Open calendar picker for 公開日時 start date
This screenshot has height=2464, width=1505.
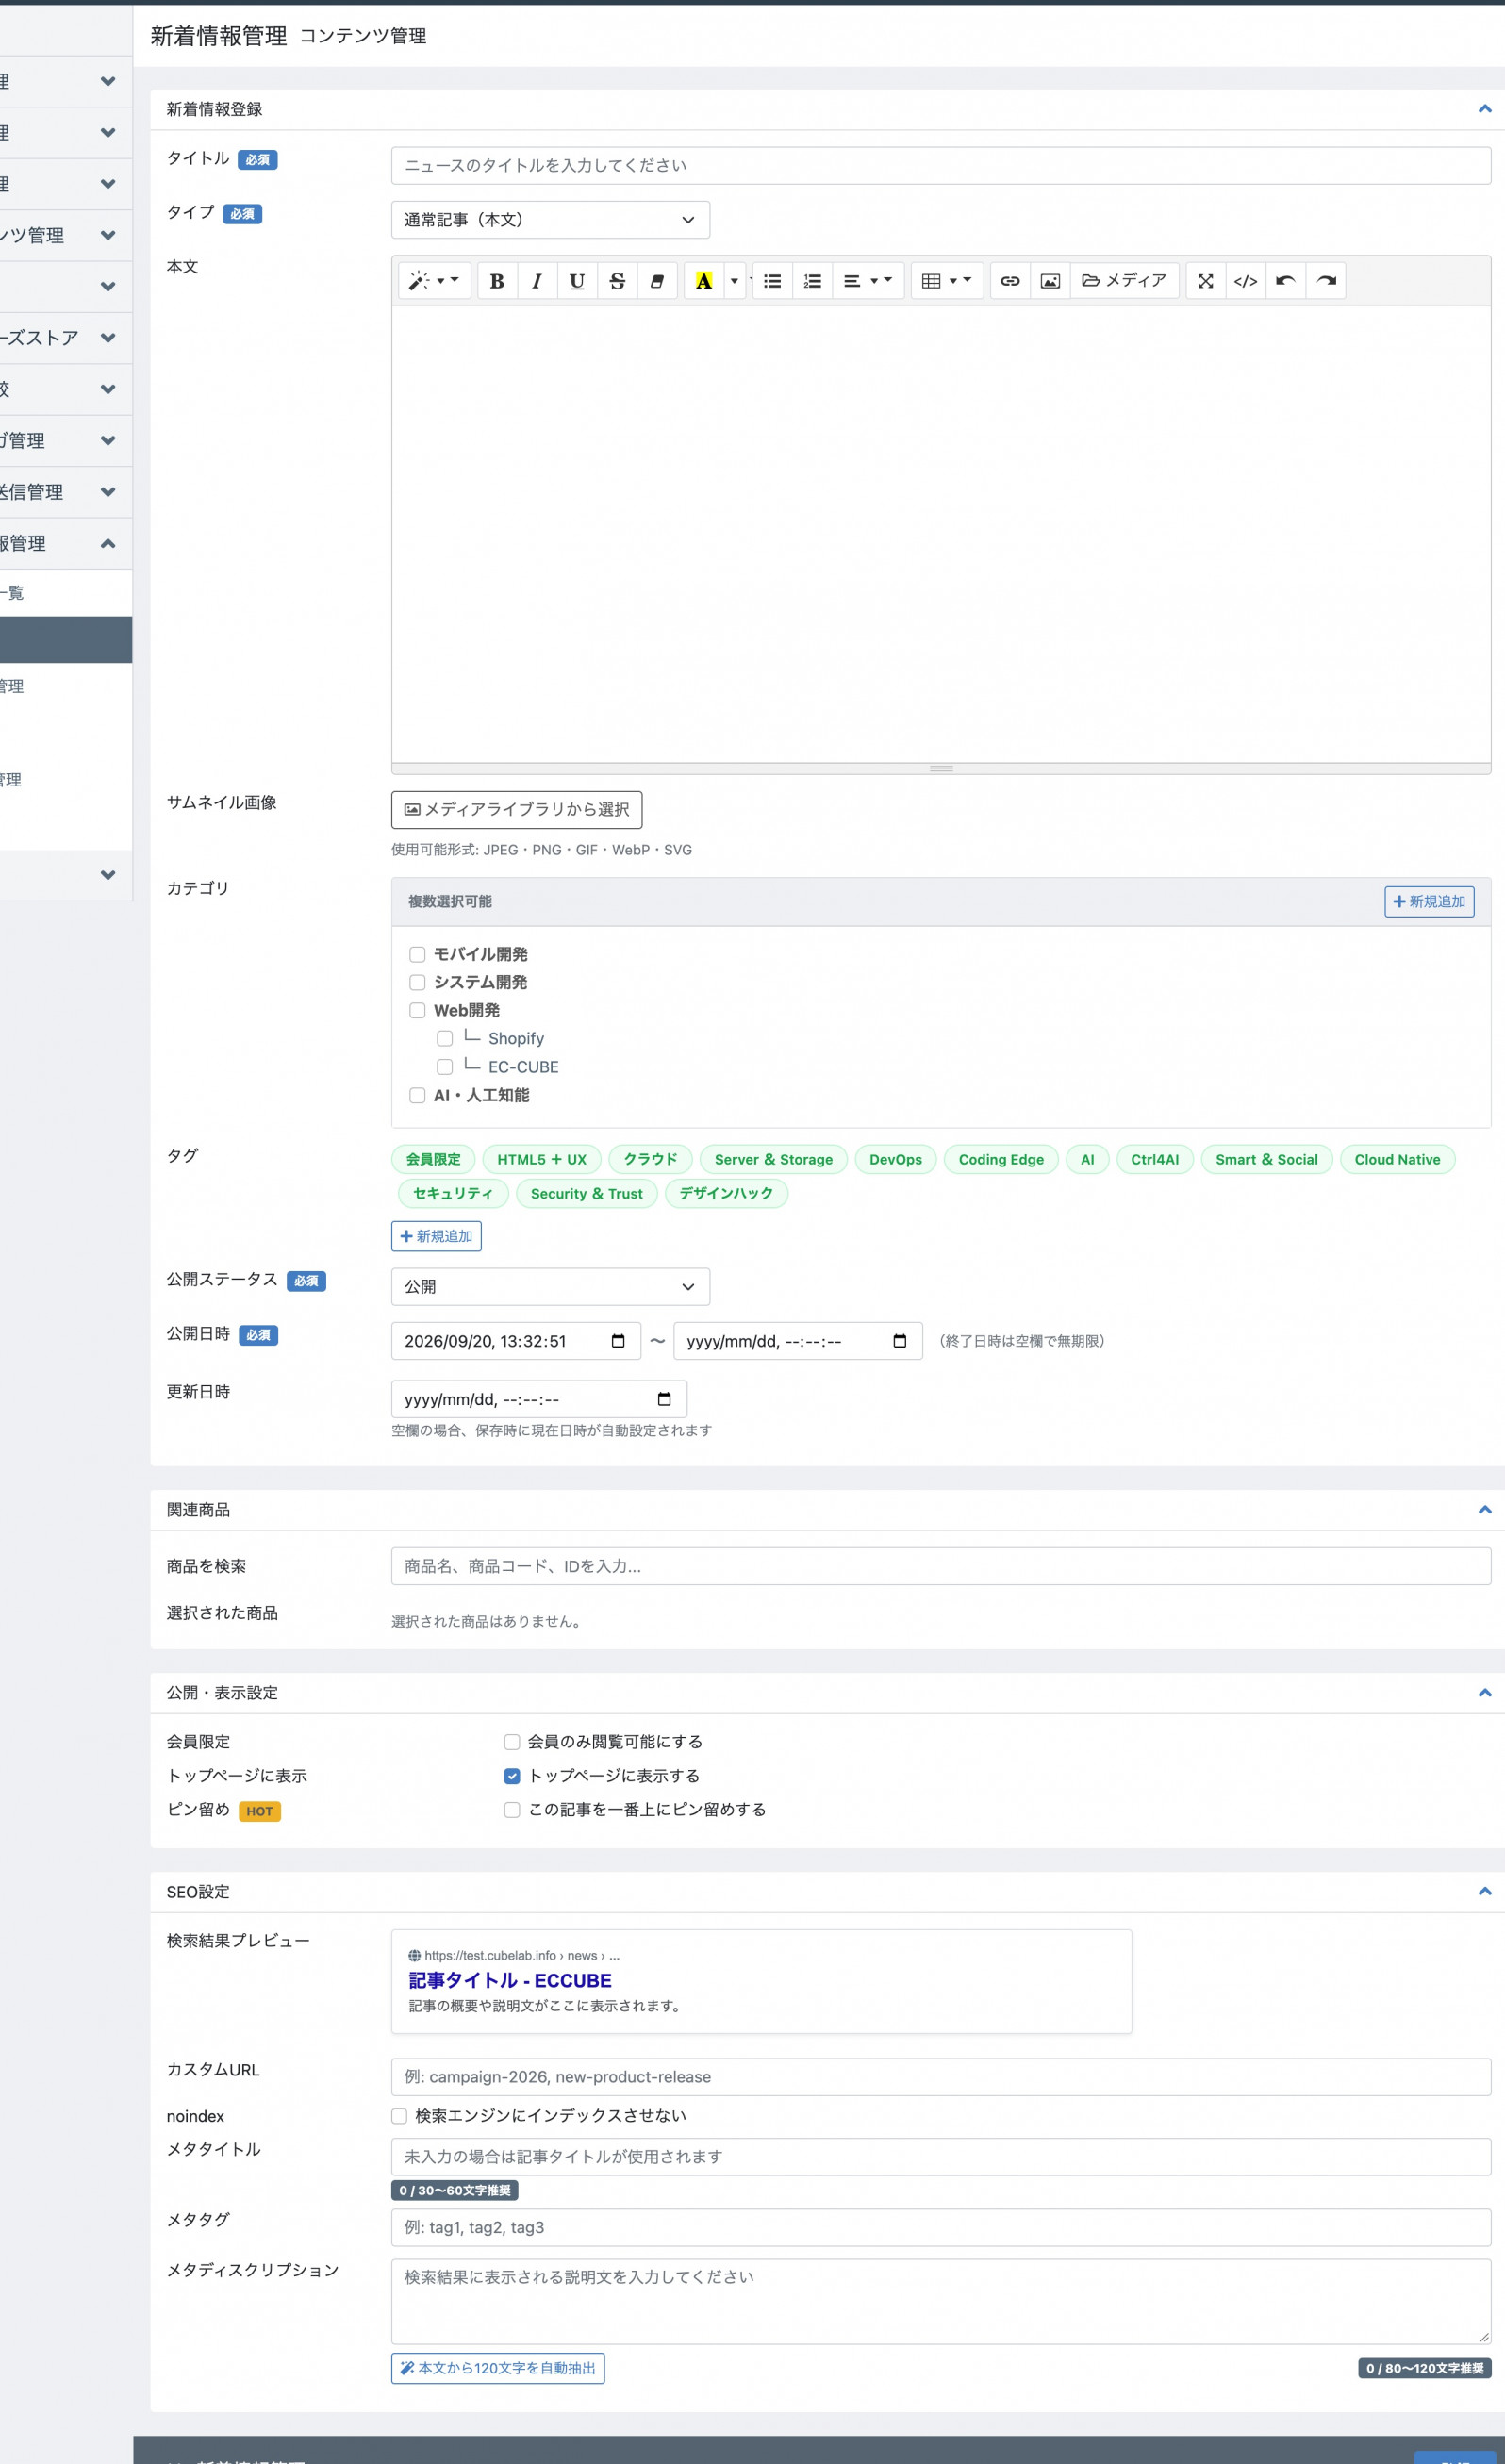coord(618,1341)
